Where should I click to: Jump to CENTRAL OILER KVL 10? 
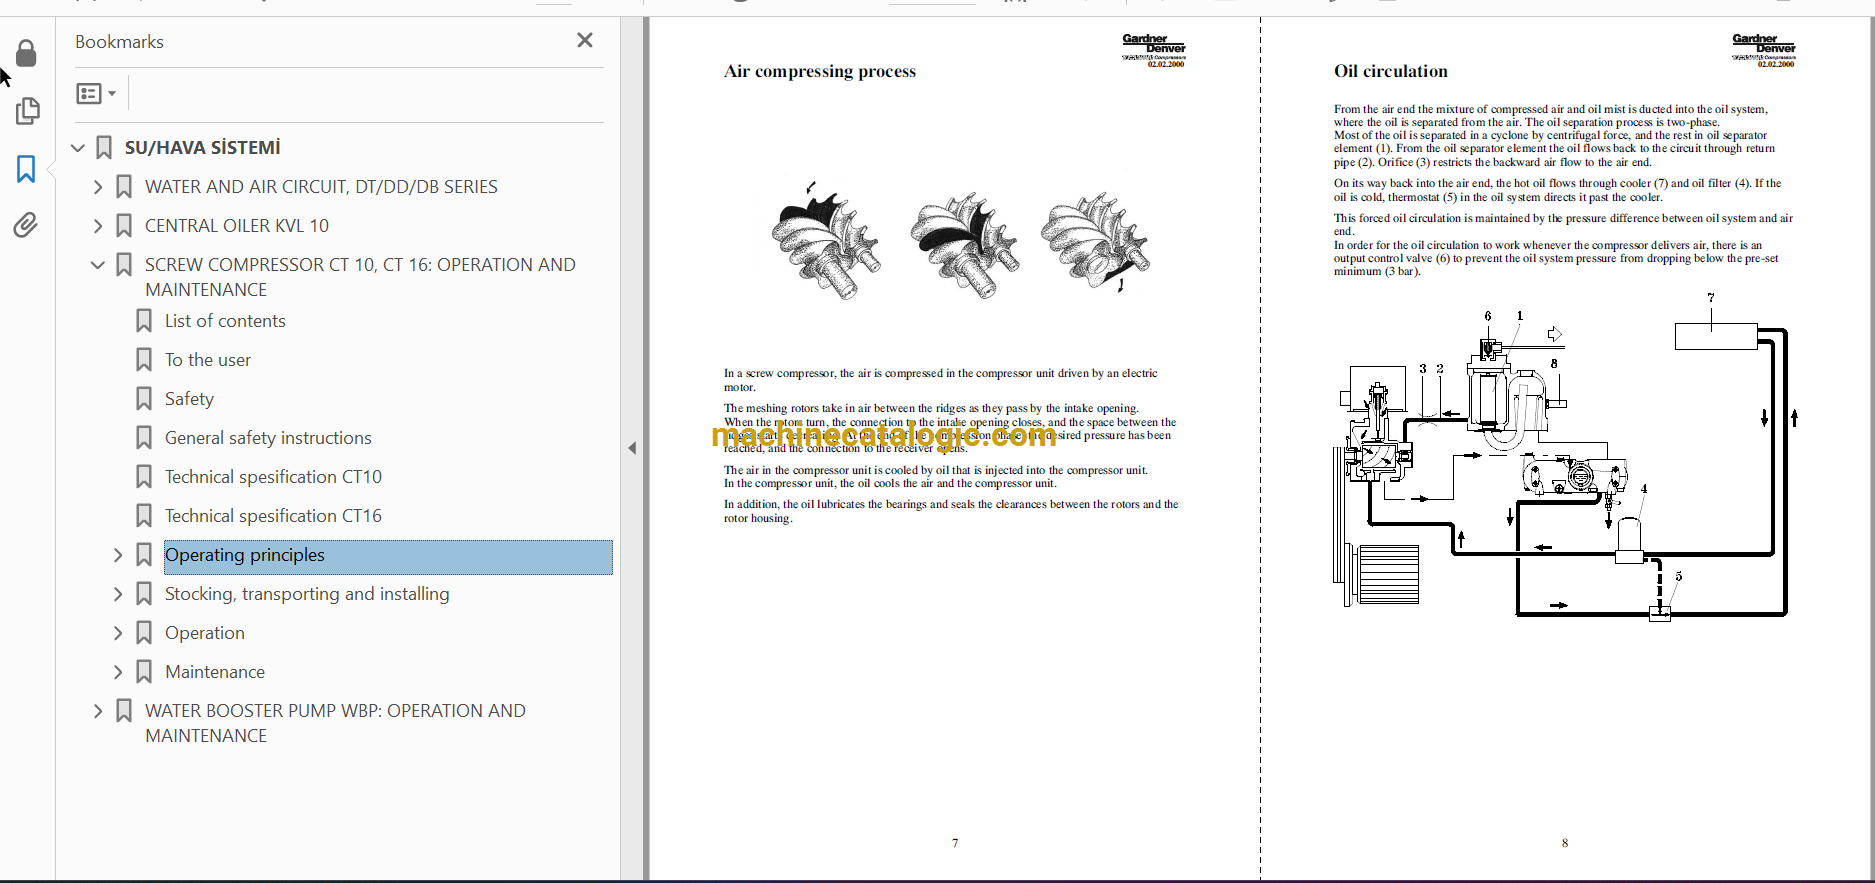237,226
